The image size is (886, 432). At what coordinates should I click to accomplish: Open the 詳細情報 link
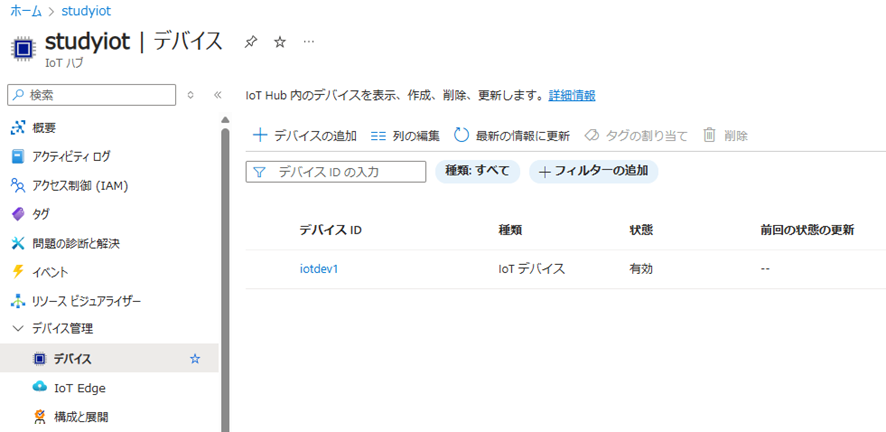tap(572, 95)
